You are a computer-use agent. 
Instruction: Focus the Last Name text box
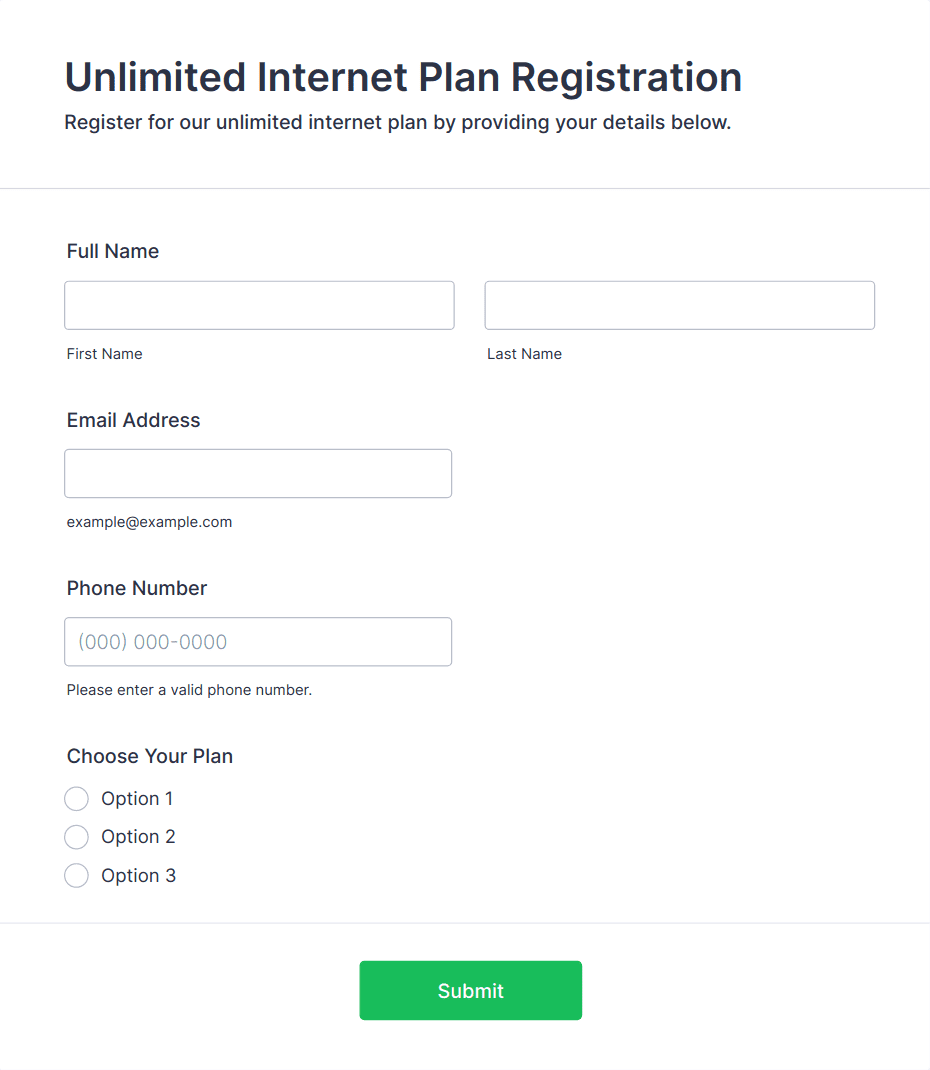679,305
